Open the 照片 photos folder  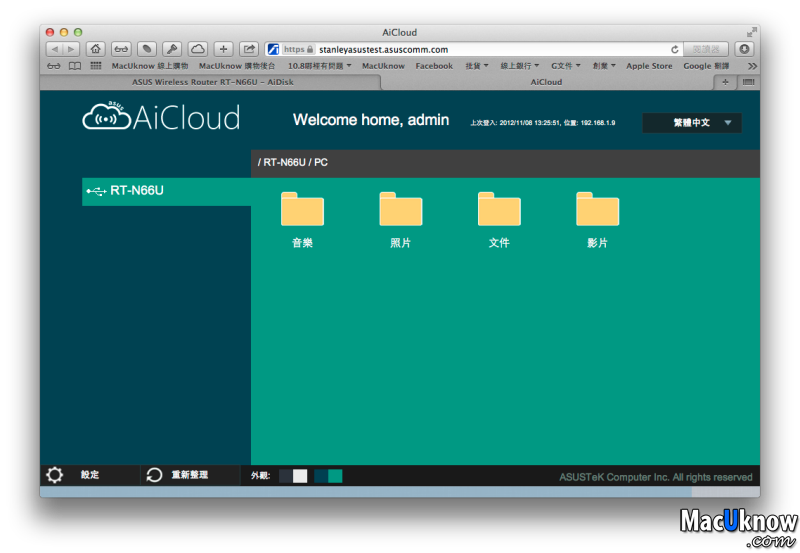tap(400, 211)
